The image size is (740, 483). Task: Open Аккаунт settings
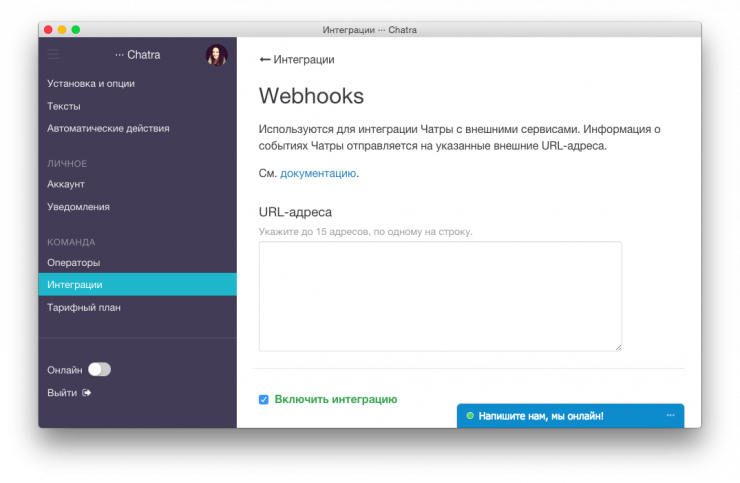[66, 184]
